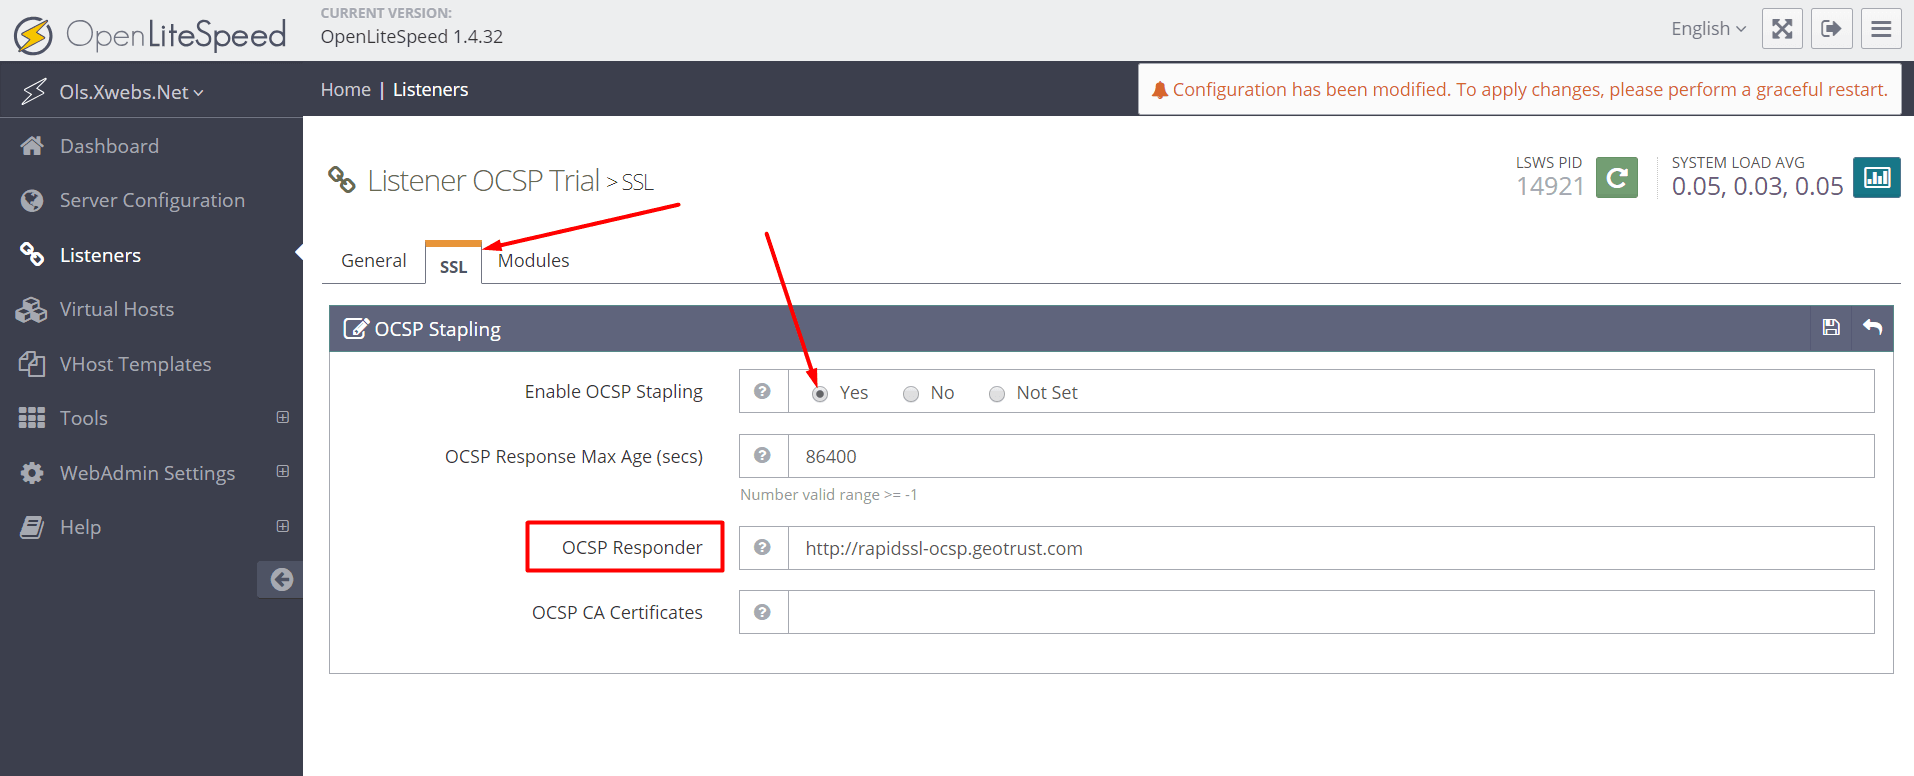Click the Server Configuration globe icon

pyautogui.click(x=32, y=200)
